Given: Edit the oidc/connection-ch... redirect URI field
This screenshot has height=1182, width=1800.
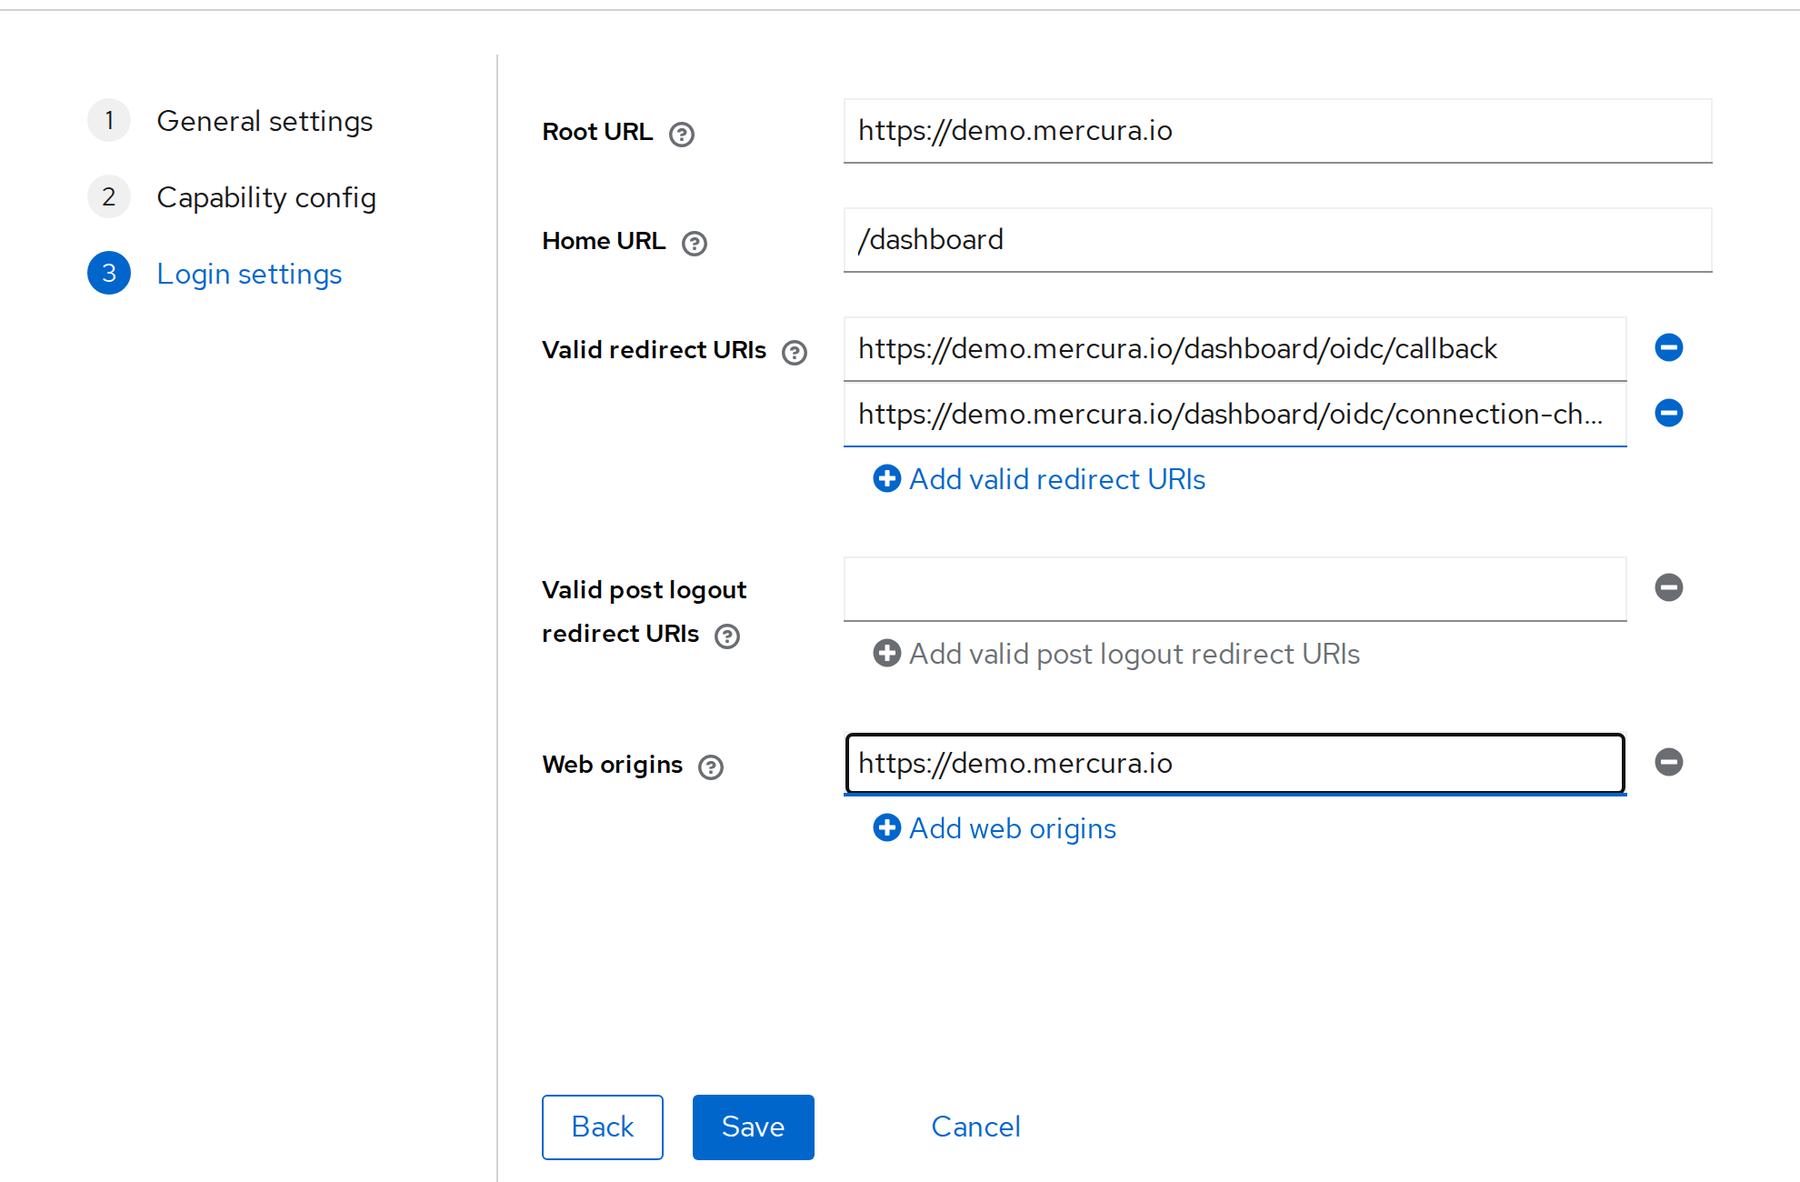Looking at the screenshot, I should coord(1235,414).
